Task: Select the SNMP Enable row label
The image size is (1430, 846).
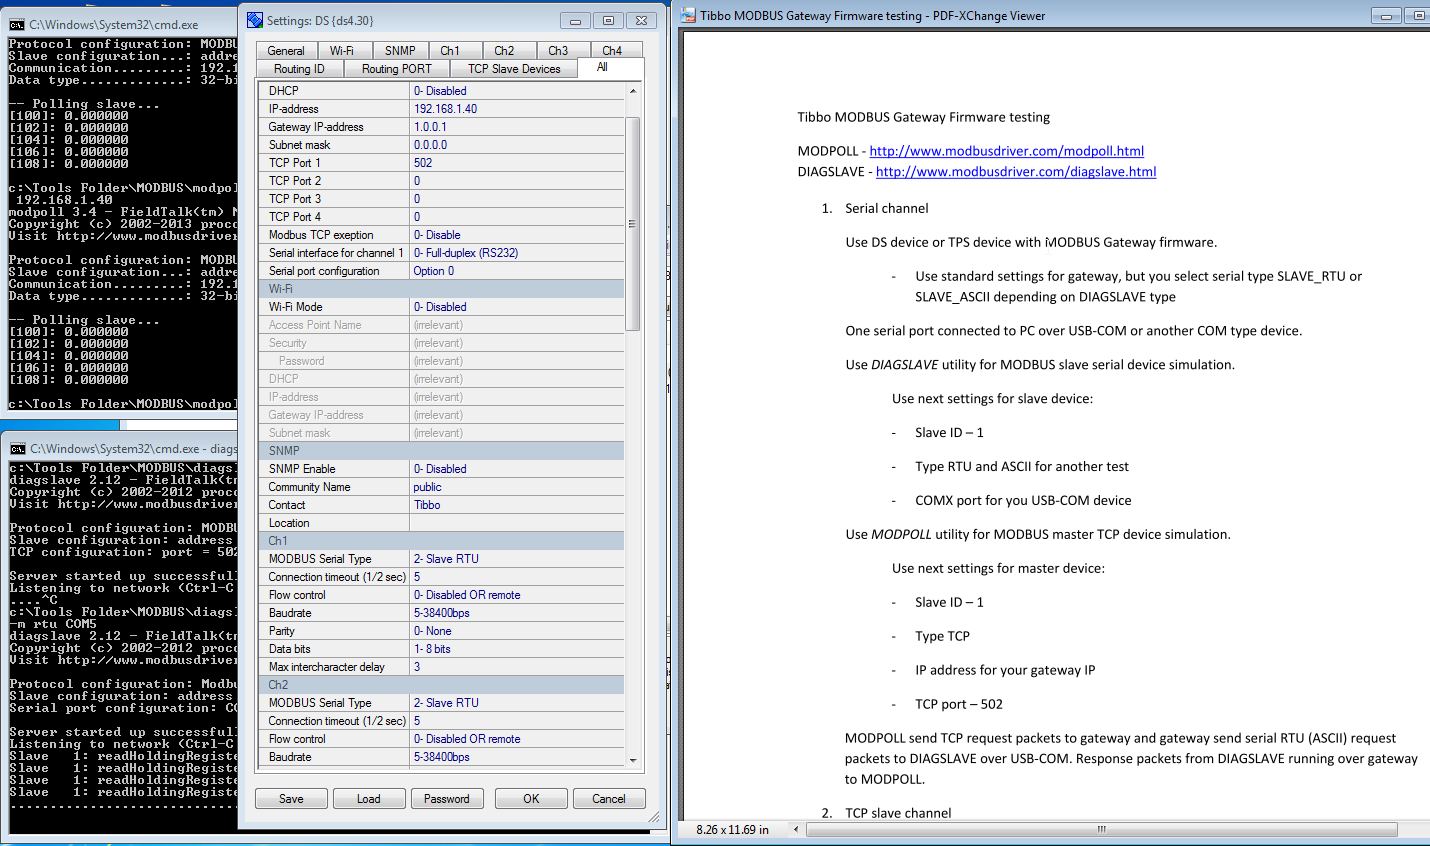Action: [x=302, y=469]
